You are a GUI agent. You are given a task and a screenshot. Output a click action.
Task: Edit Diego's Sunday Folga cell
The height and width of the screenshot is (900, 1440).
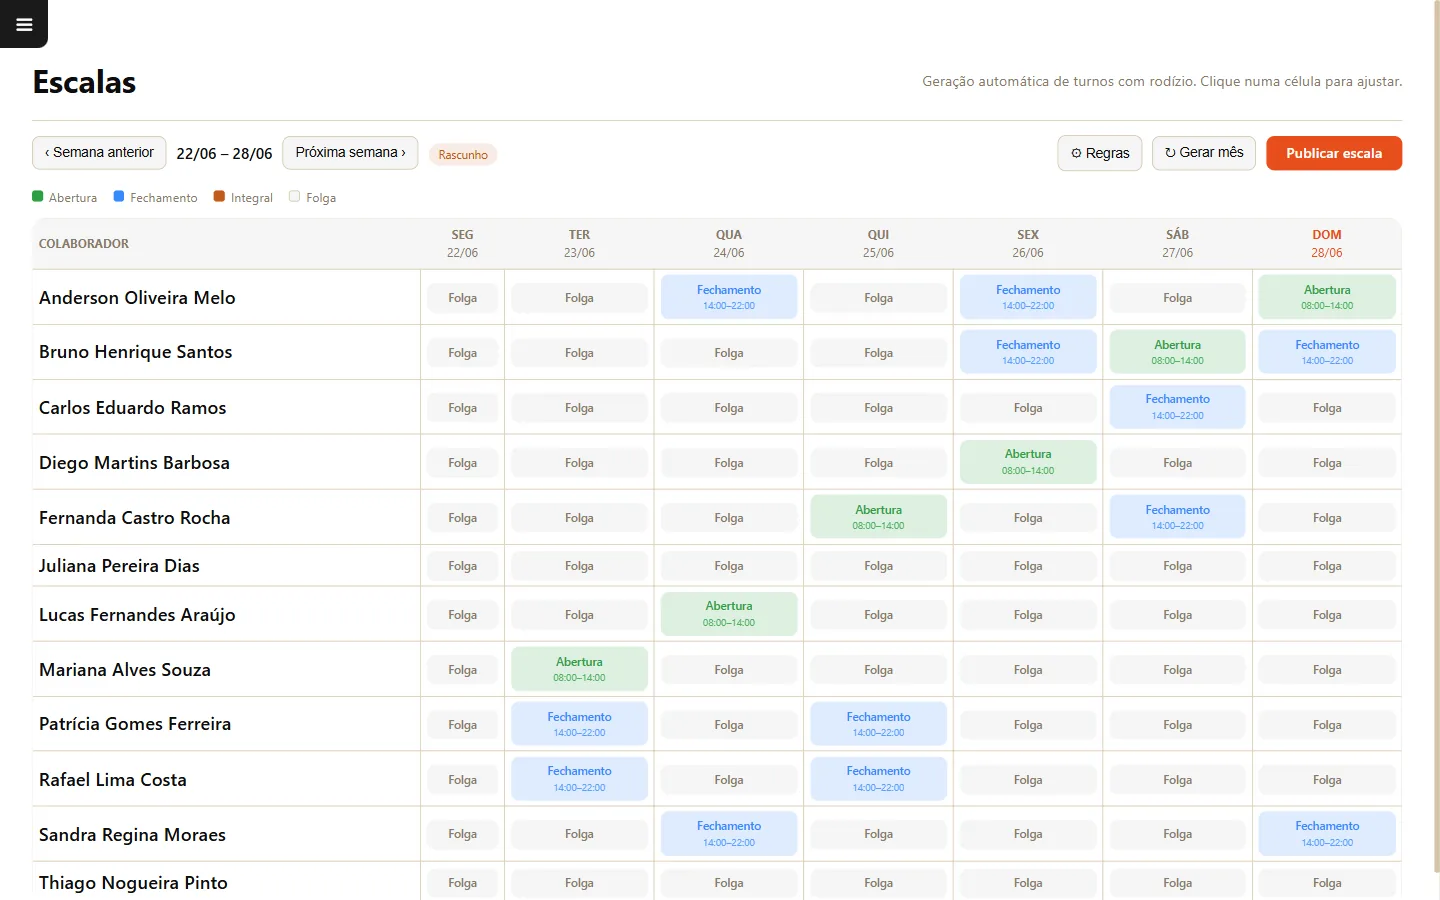[1327, 463]
